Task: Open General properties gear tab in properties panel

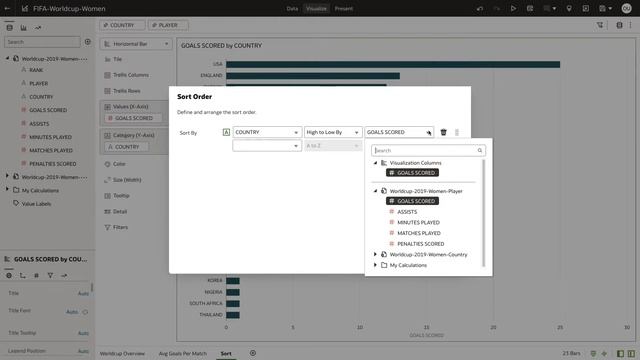Action: coord(9,276)
